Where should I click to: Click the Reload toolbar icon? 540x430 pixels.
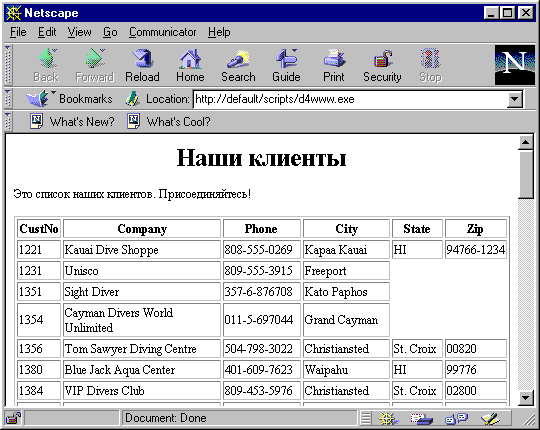[x=142, y=65]
